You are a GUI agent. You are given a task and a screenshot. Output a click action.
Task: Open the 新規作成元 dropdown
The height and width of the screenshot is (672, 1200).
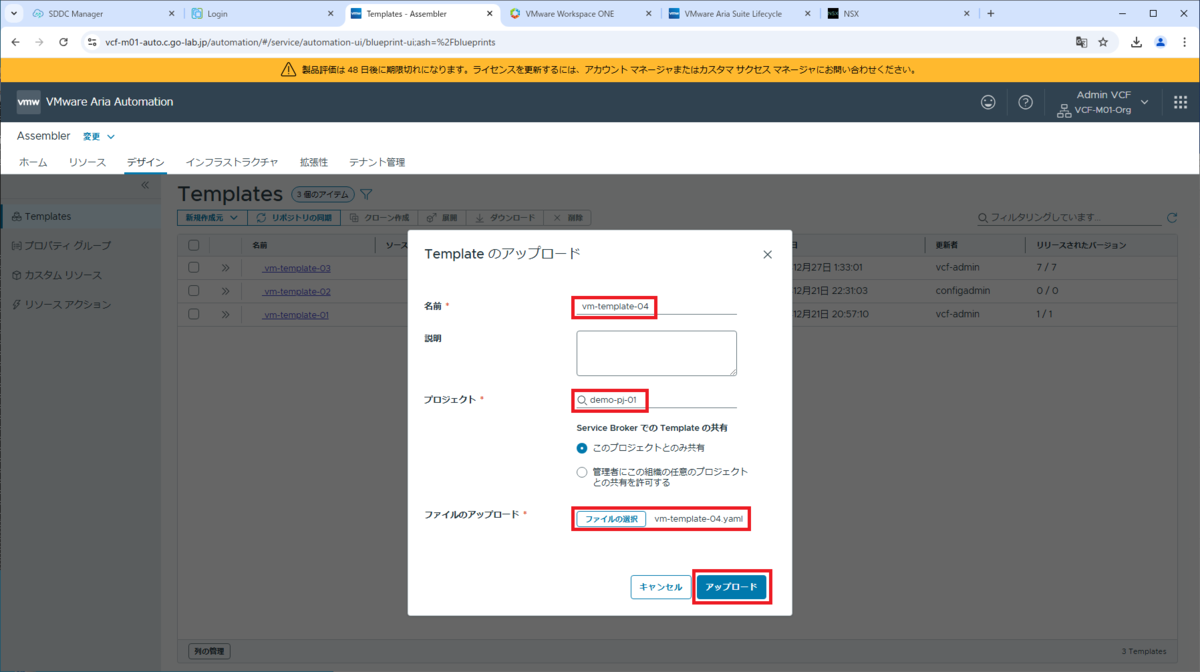click(212, 217)
